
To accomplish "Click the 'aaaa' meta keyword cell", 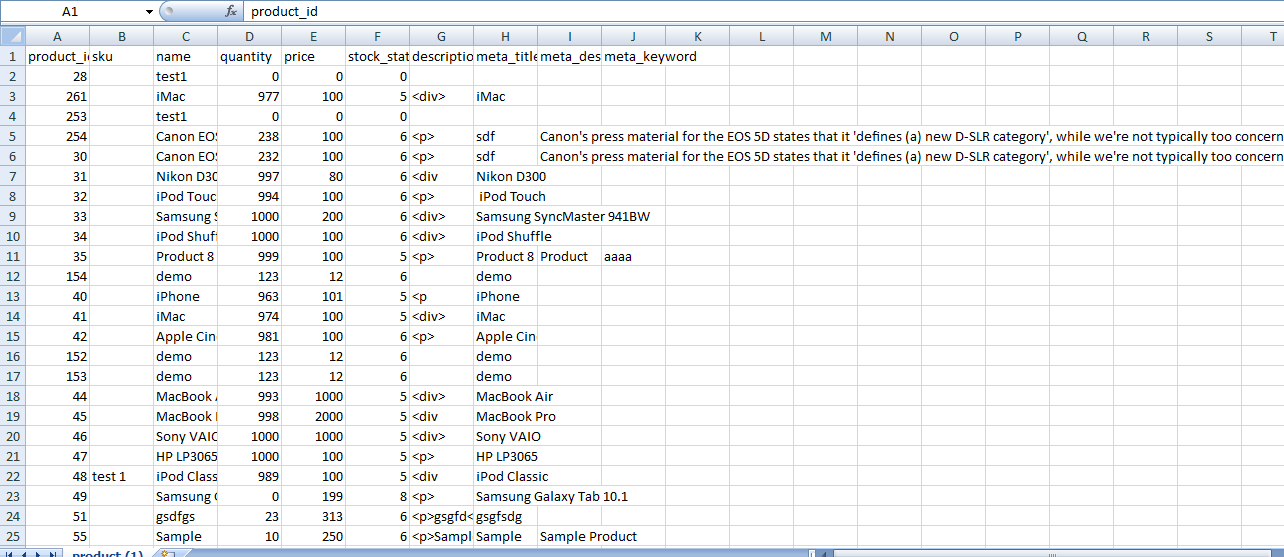I will (x=633, y=257).
